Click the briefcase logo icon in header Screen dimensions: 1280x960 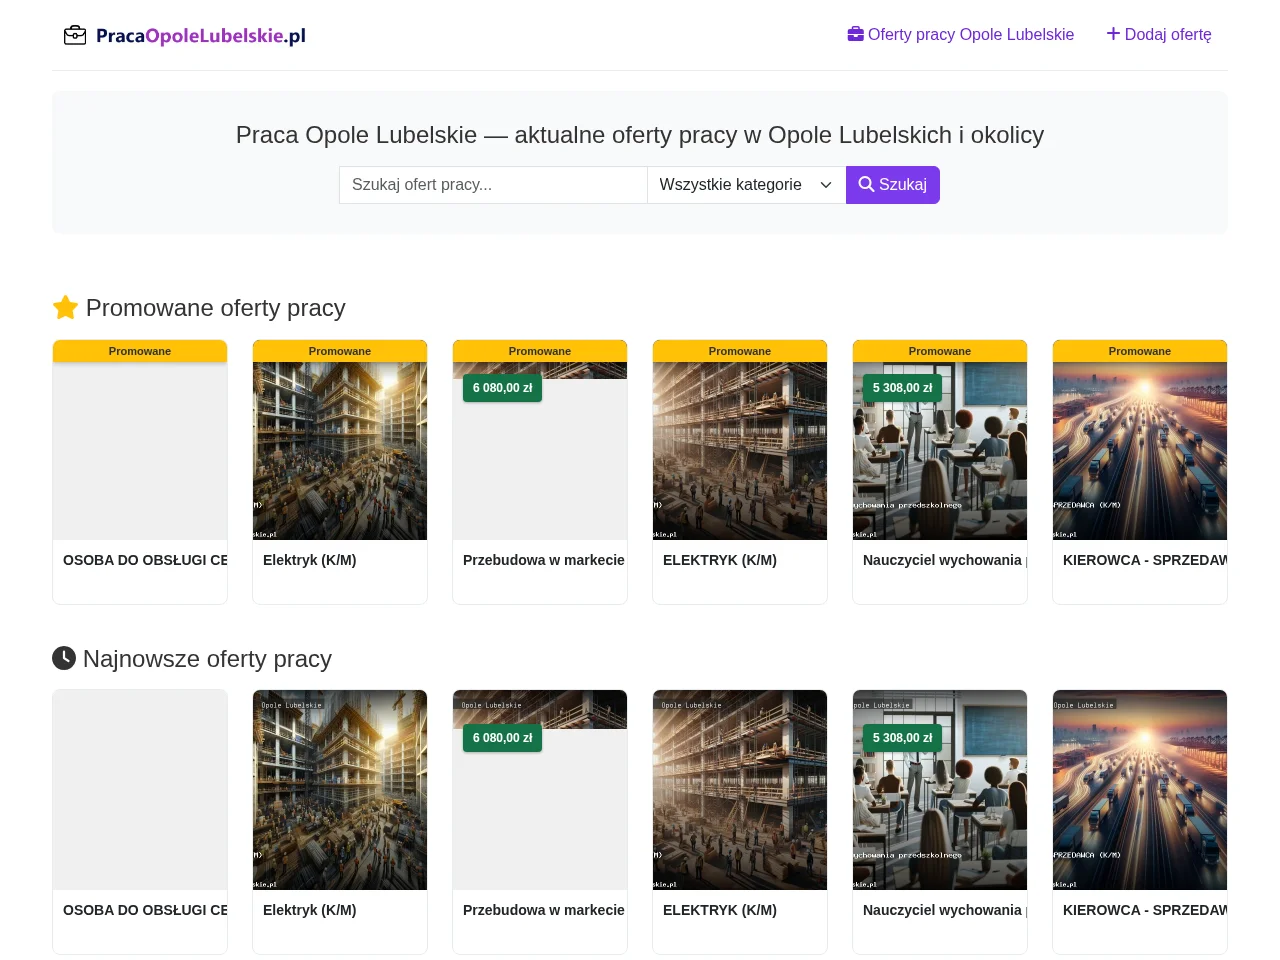click(75, 36)
